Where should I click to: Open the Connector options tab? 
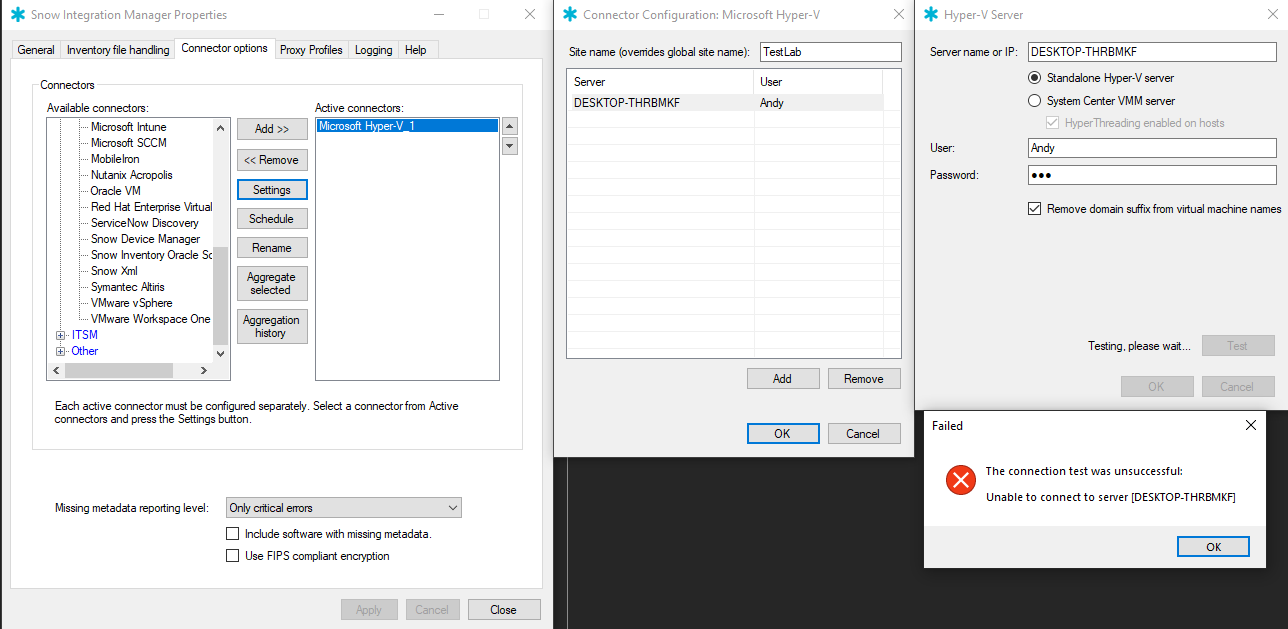click(x=224, y=48)
